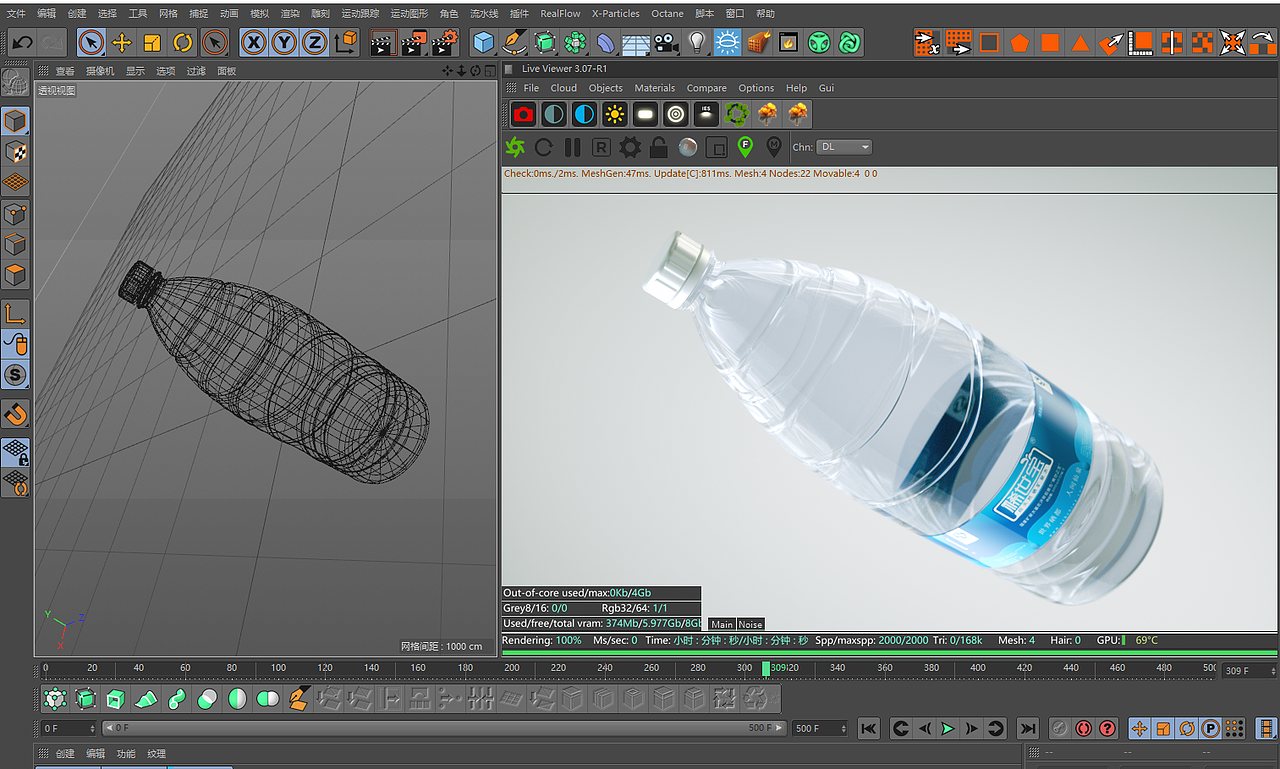Open the 摄像机 viewport menu
The image size is (1280, 769).
click(x=100, y=71)
